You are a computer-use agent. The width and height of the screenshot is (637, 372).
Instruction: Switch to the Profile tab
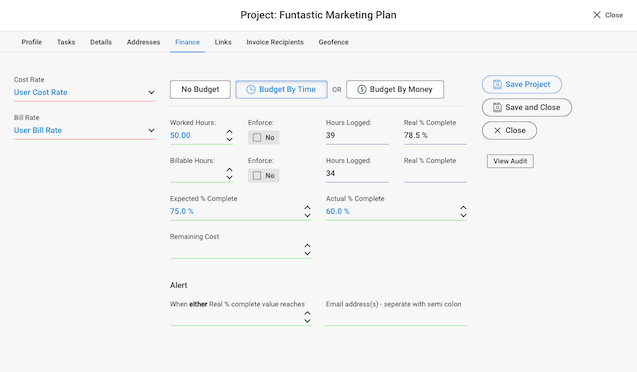[x=32, y=42]
